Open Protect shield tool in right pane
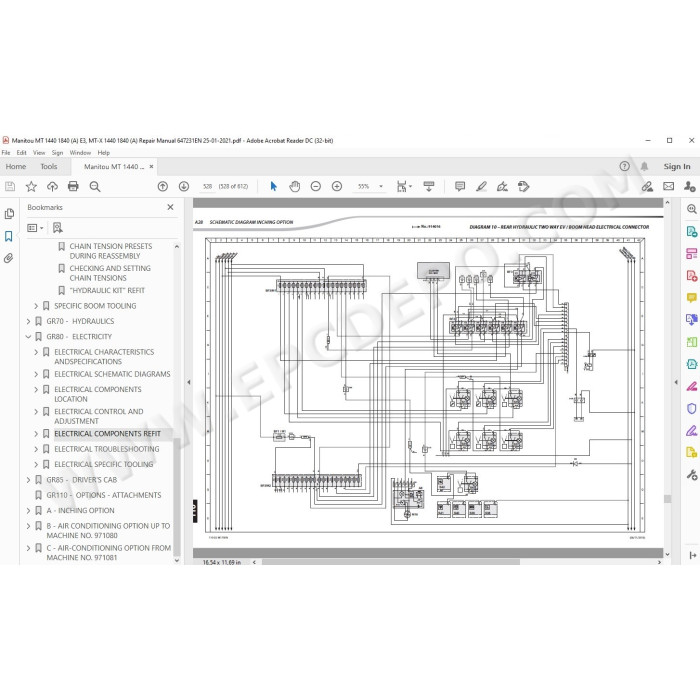The image size is (700, 700). point(692,408)
